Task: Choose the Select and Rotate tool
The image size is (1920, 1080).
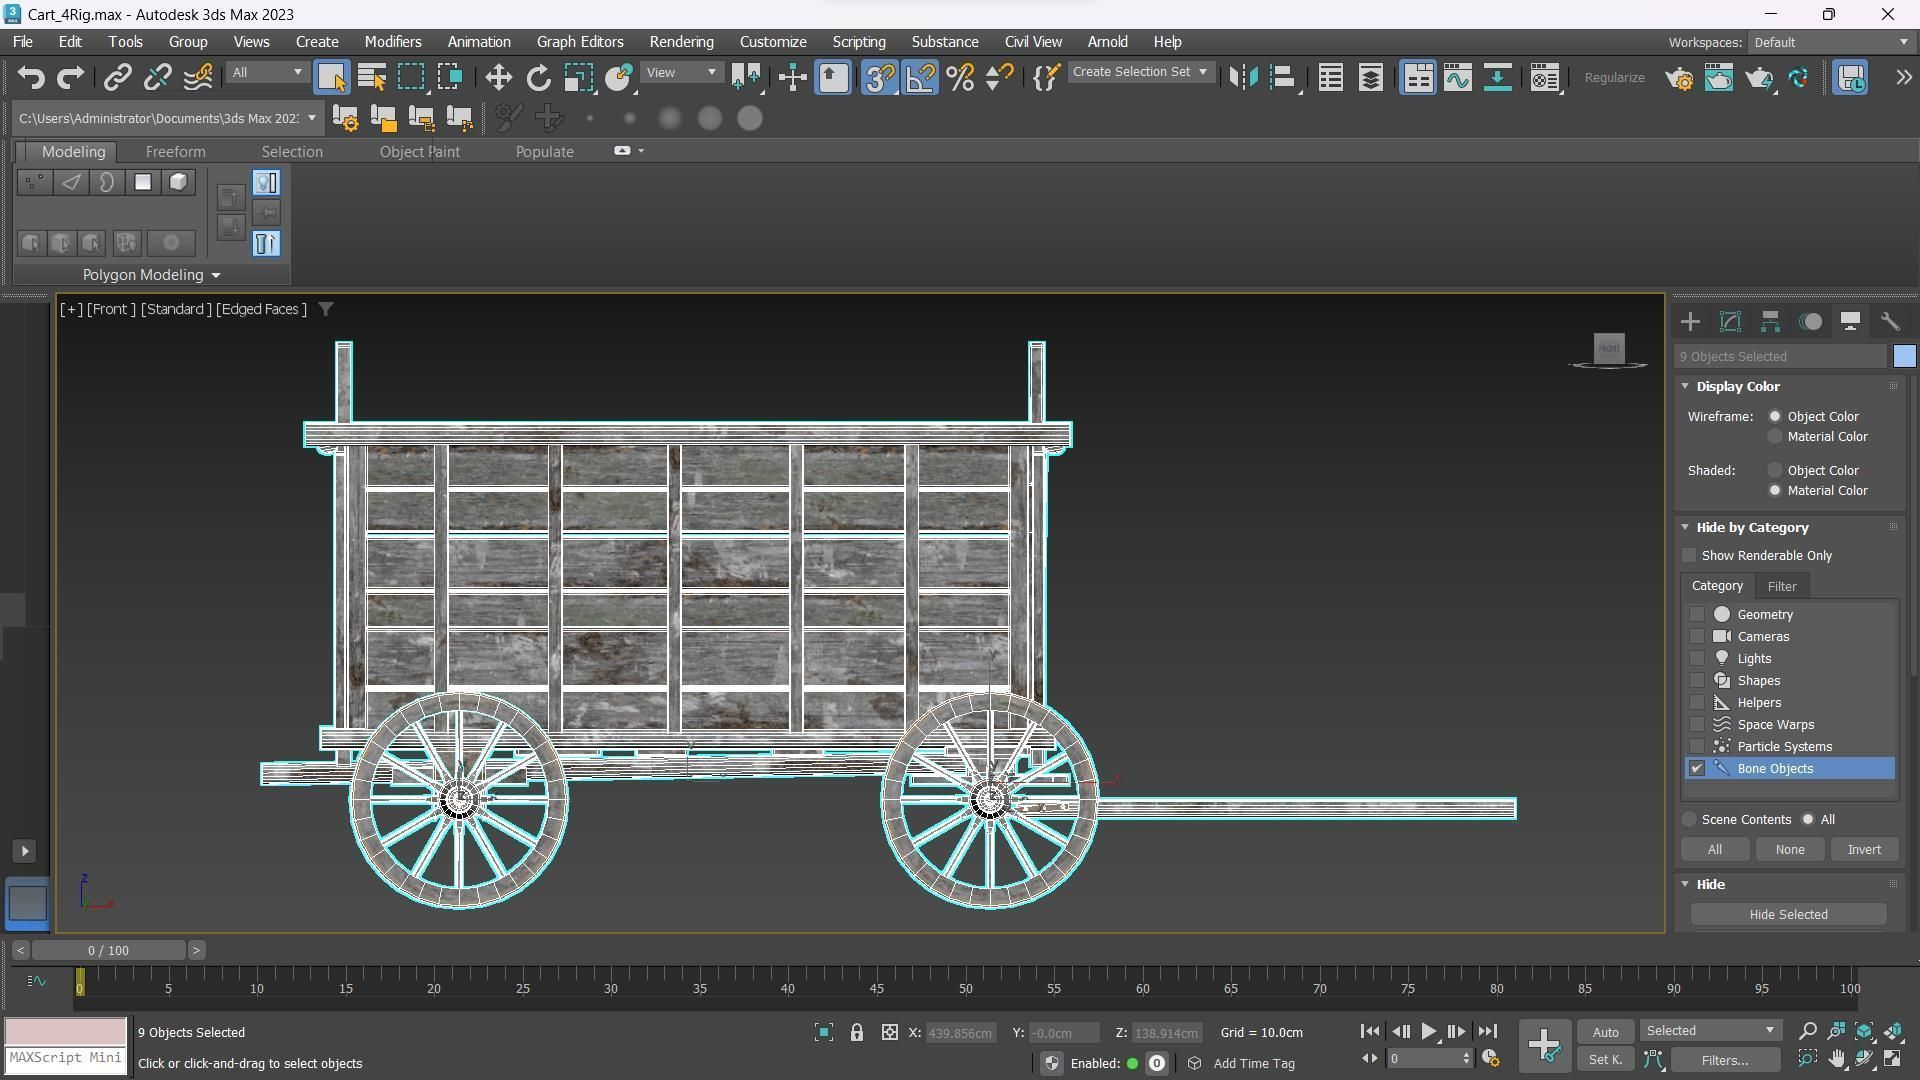Action: pyautogui.click(x=538, y=78)
